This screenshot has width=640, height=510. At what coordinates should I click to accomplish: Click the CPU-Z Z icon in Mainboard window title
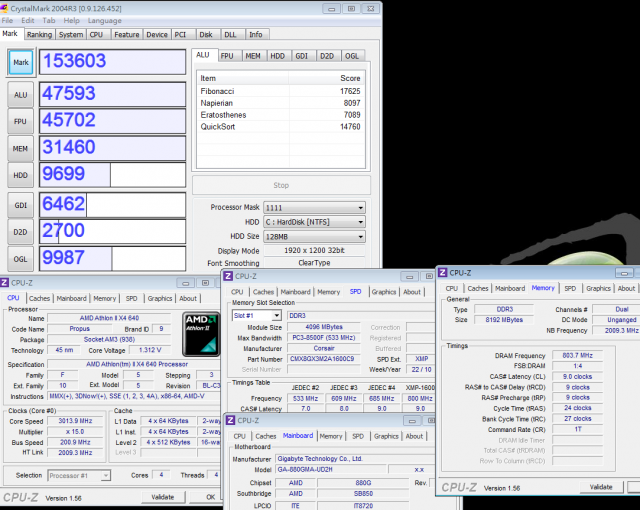tap(231, 420)
